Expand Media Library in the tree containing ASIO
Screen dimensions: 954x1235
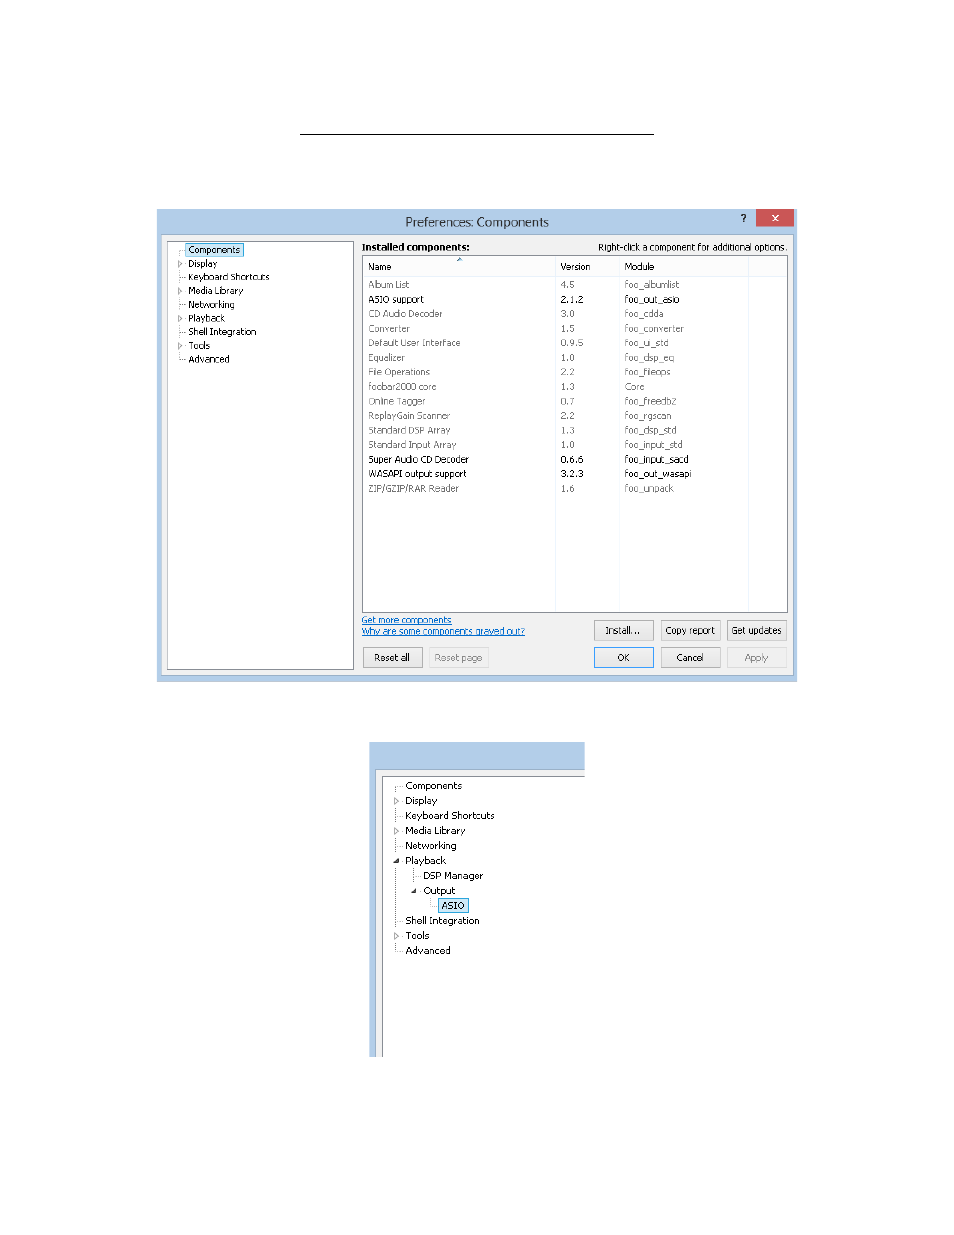click(396, 831)
